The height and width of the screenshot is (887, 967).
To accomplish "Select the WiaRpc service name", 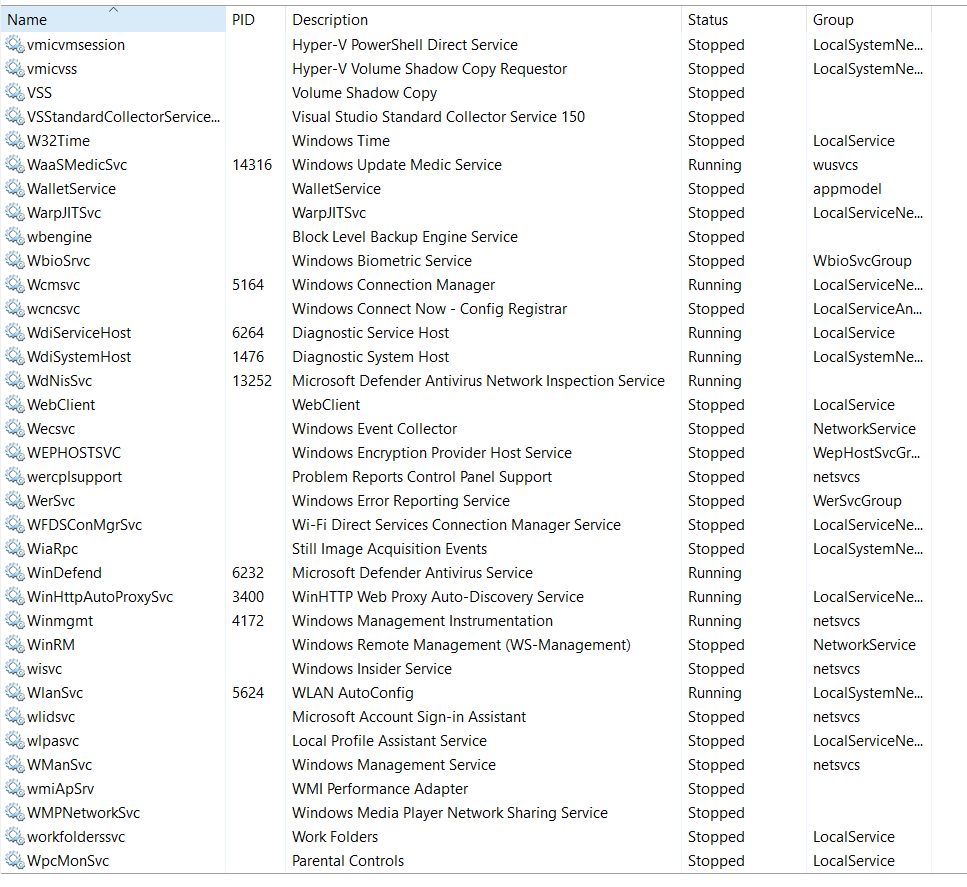I will [x=52, y=549].
